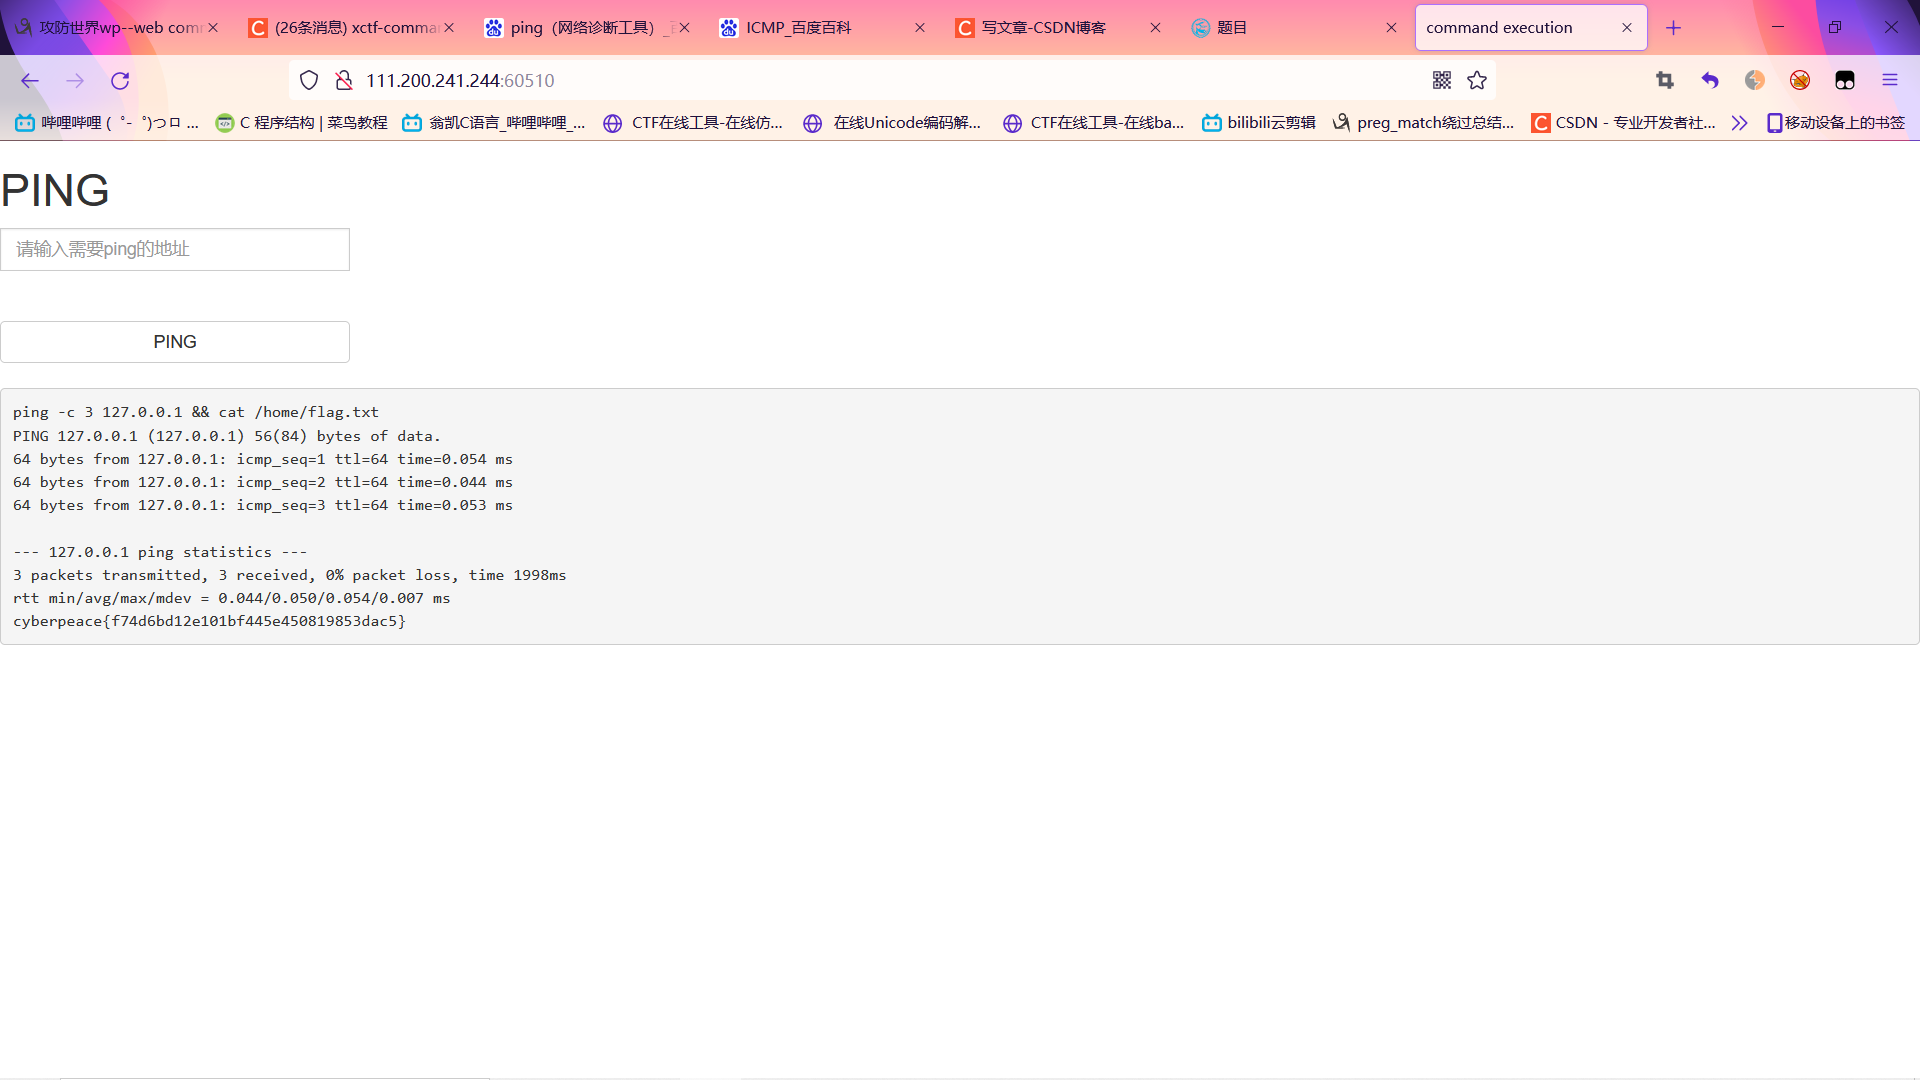Click the purple undo arrow icon
Viewport: 1920px width, 1080px height.
(1710, 81)
